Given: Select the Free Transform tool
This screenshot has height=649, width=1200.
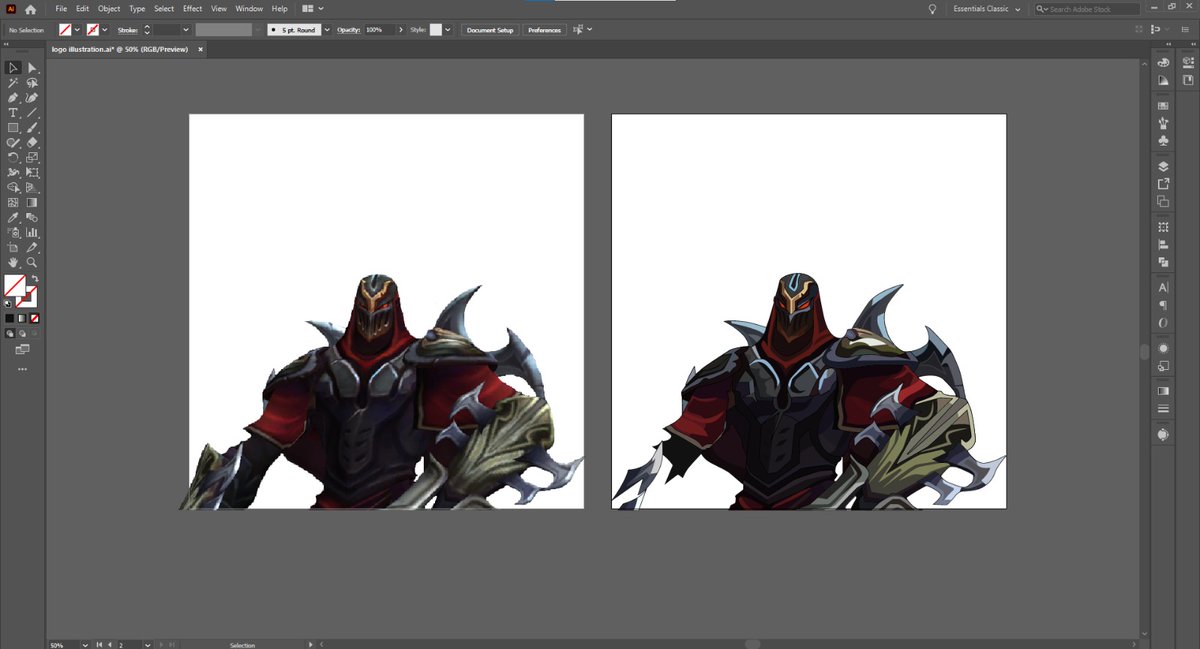Looking at the screenshot, I should point(32,172).
